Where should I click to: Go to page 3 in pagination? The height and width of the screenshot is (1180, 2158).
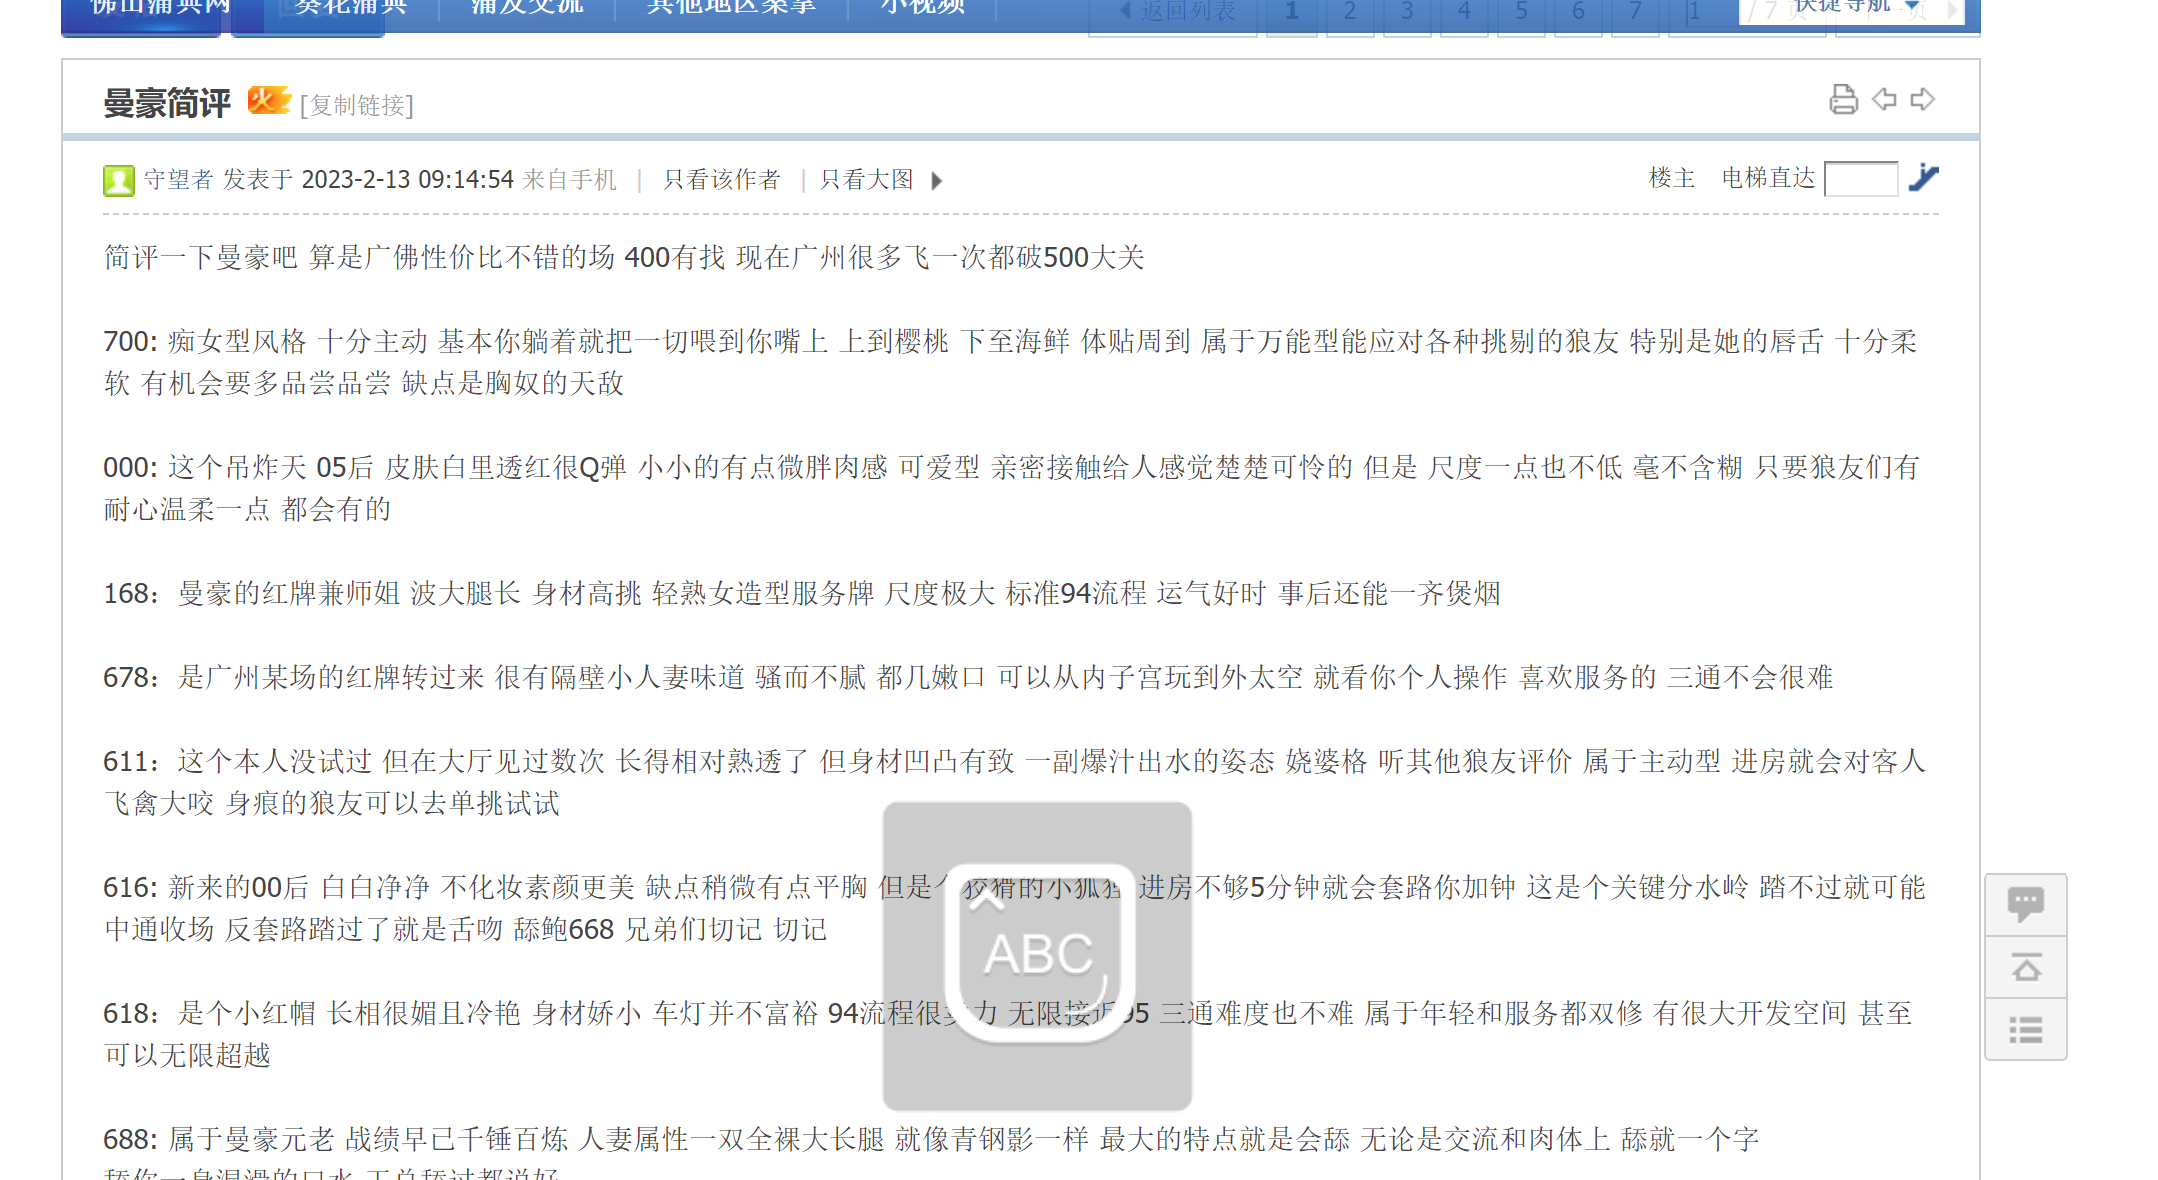[x=1406, y=12]
